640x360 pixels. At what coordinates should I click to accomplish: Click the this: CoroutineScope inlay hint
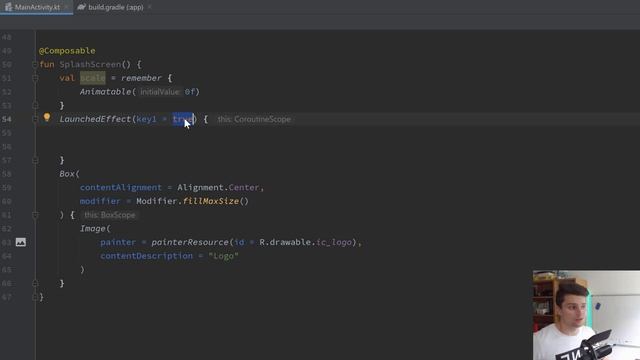point(254,119)
